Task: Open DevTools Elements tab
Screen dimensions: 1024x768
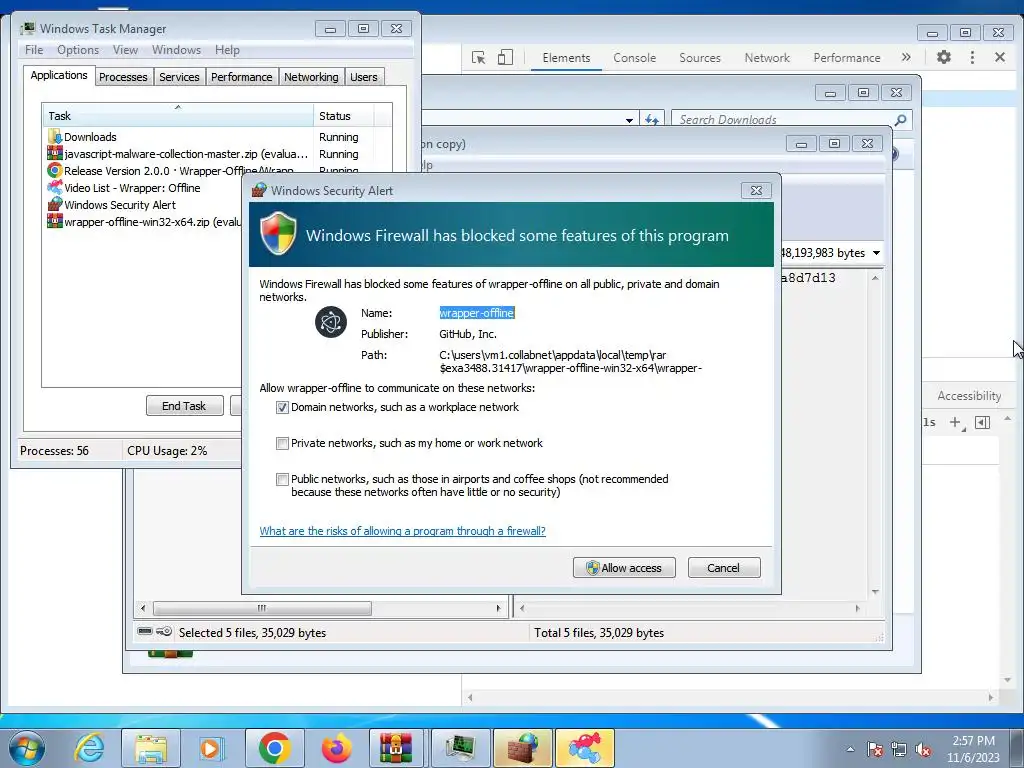Action: coord(566,57)
